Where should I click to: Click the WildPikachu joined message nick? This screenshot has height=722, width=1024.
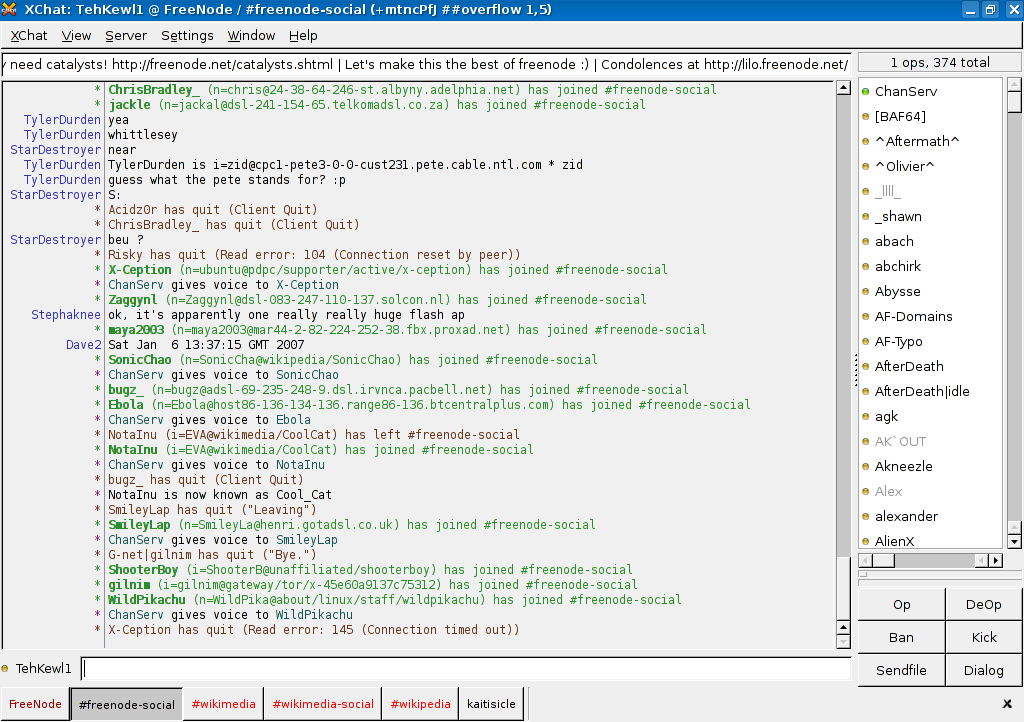147,599
